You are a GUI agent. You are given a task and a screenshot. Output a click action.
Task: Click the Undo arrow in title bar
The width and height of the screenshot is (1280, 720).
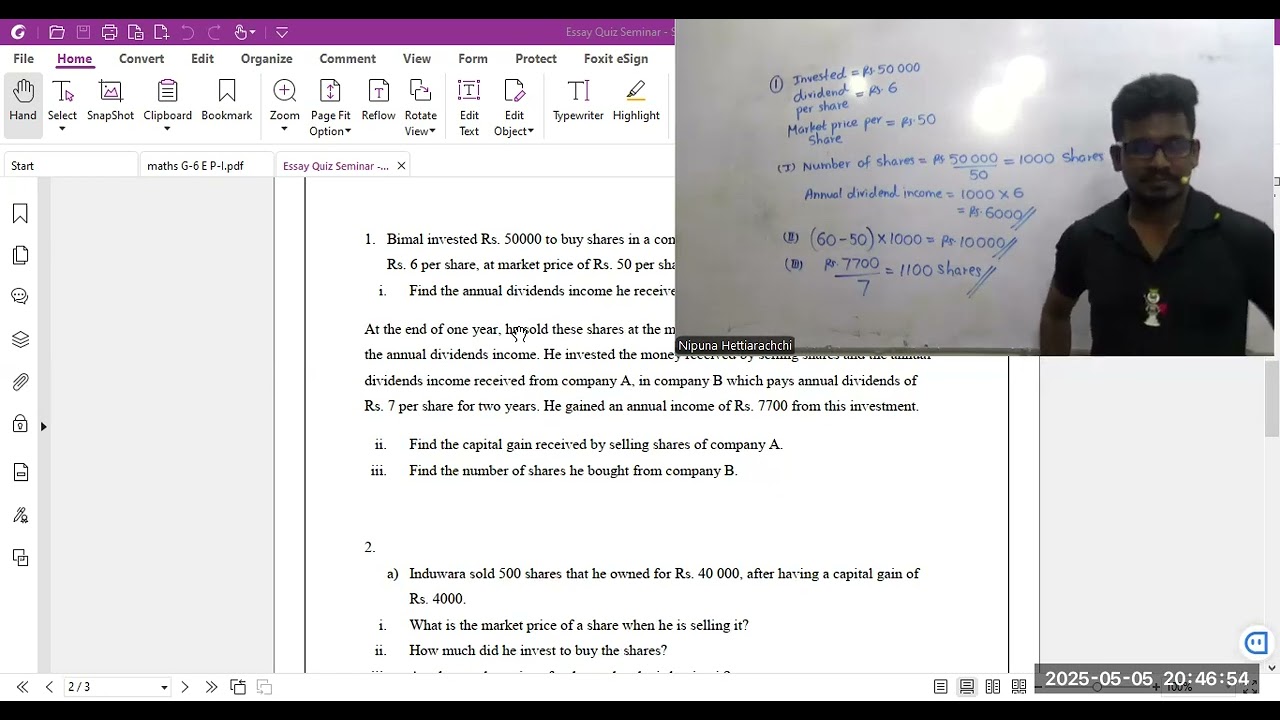187,32
